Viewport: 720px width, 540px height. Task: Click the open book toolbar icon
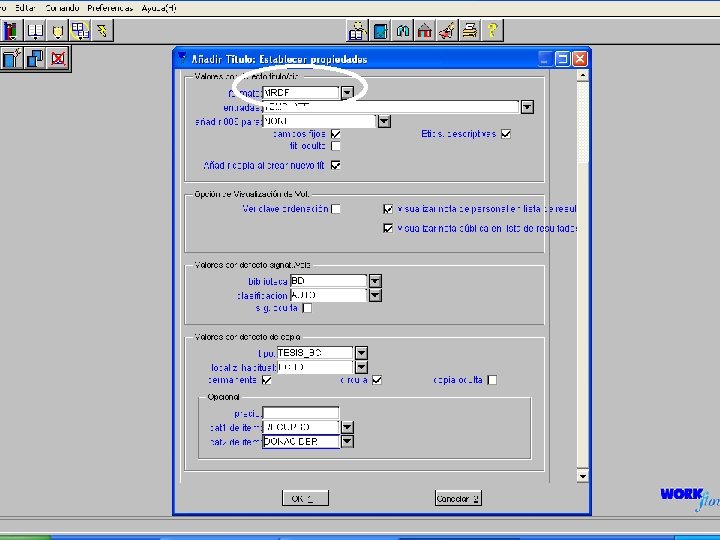pyautogui.click(x=35, y=31)
